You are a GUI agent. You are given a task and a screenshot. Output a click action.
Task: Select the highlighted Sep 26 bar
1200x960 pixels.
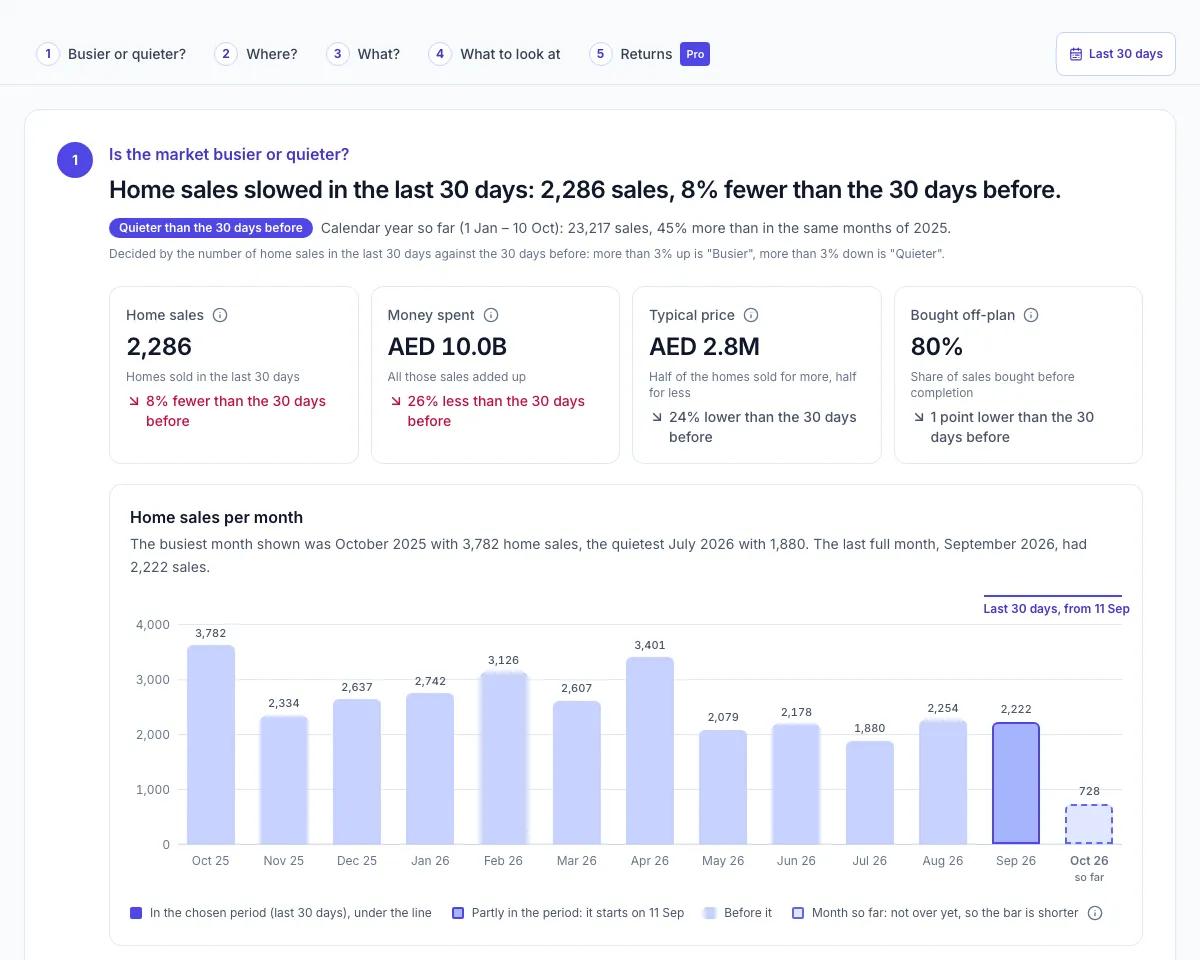[1016, 783]
